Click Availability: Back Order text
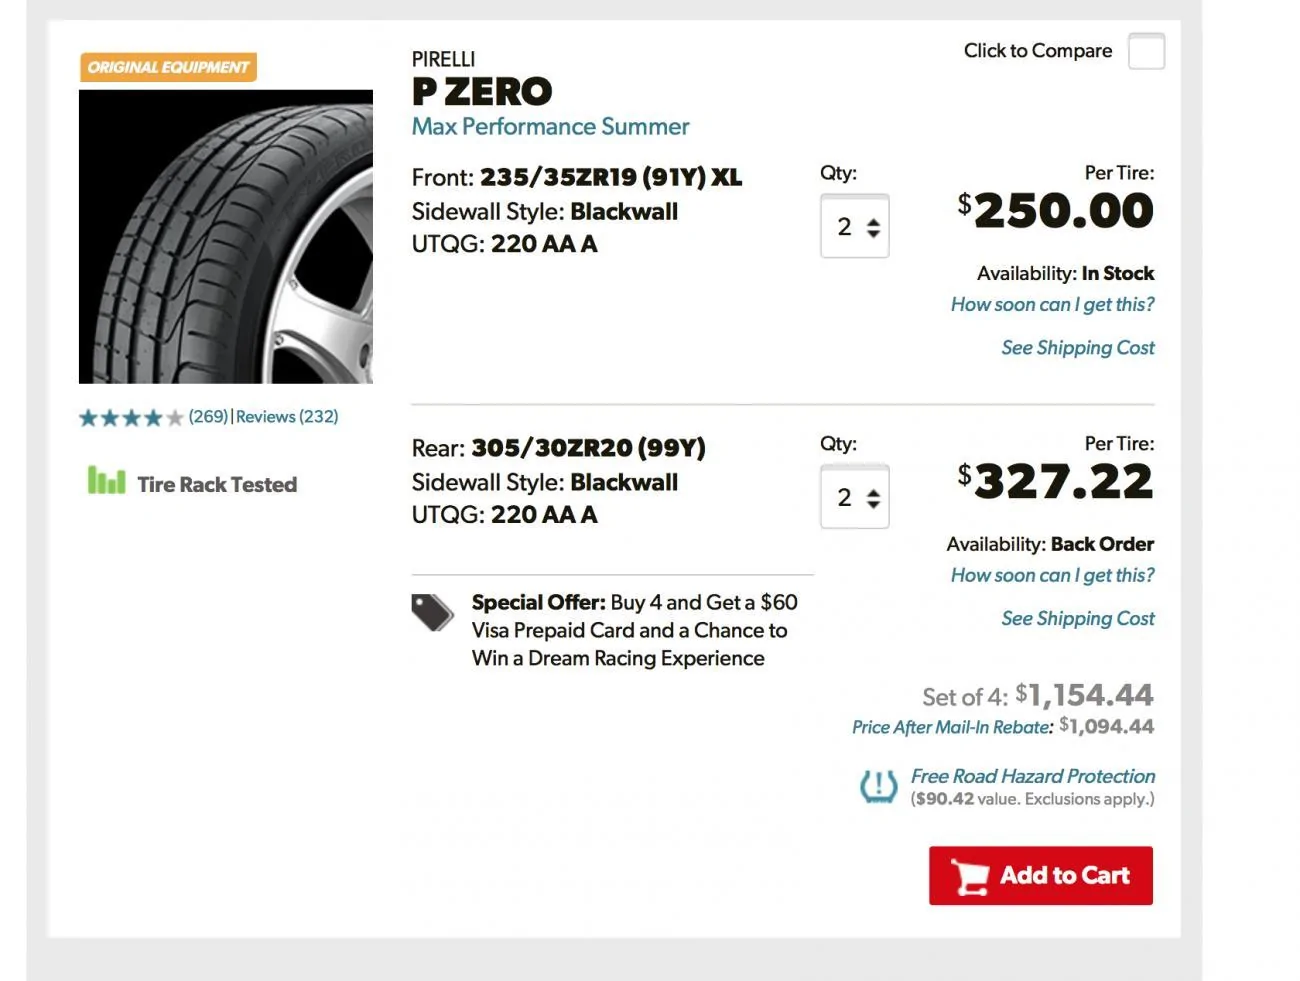 (1050, 545)
